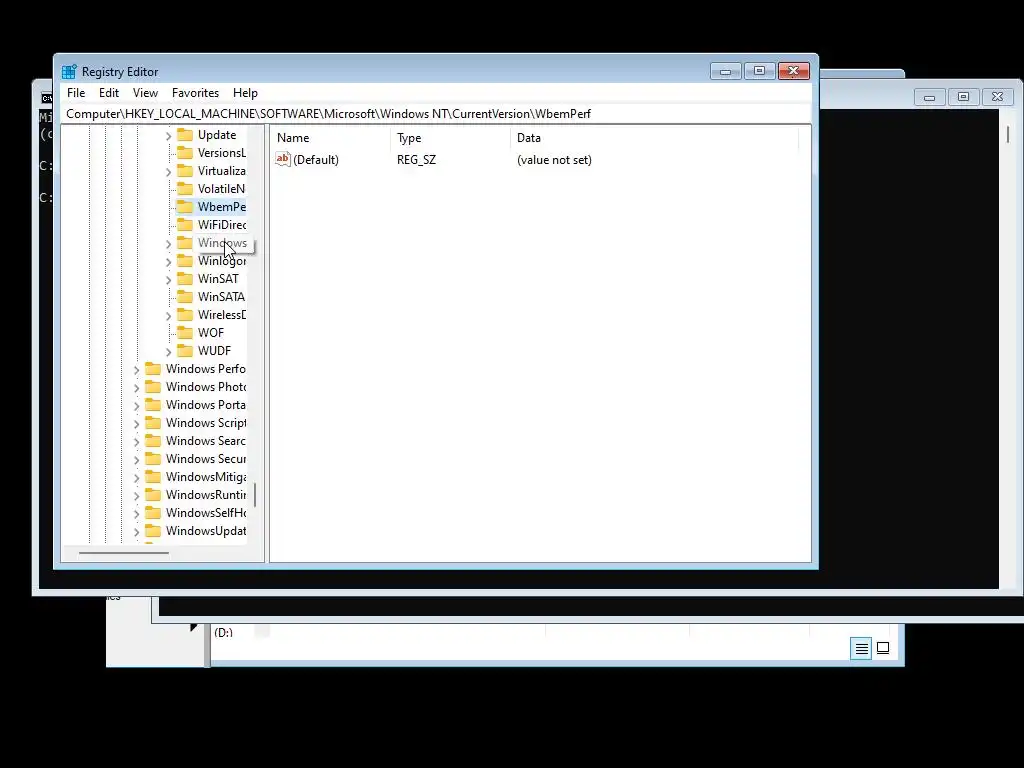Select the Windows Photo folder icon

pos(153,387)
